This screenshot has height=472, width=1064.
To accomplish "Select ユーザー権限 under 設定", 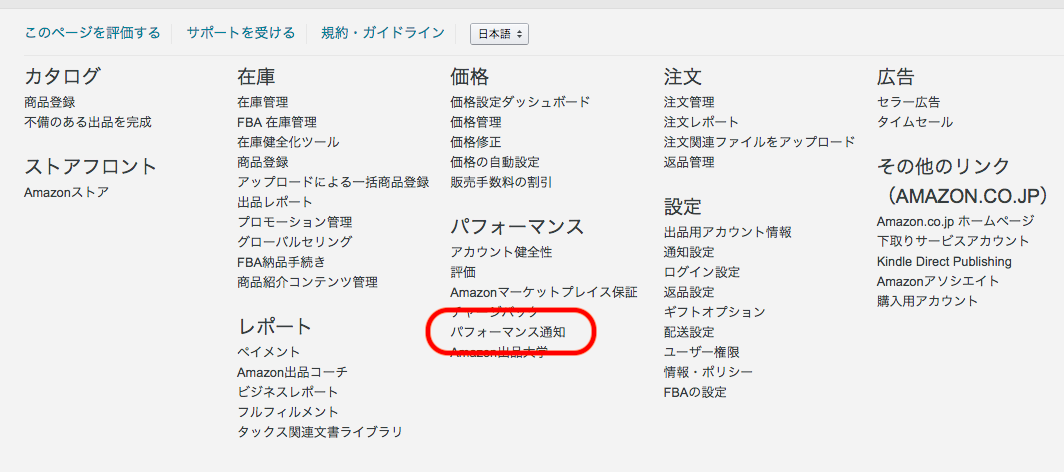I will 701,352.
